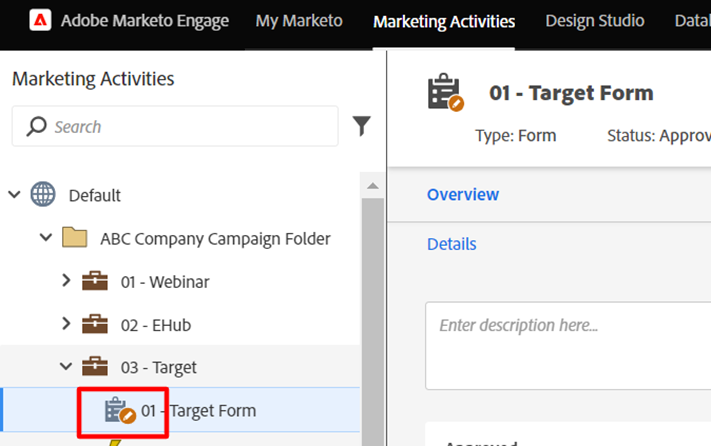711x446 pixels.
Task: Expand the 02 - EHub program
Action: [x=66, y=324]
